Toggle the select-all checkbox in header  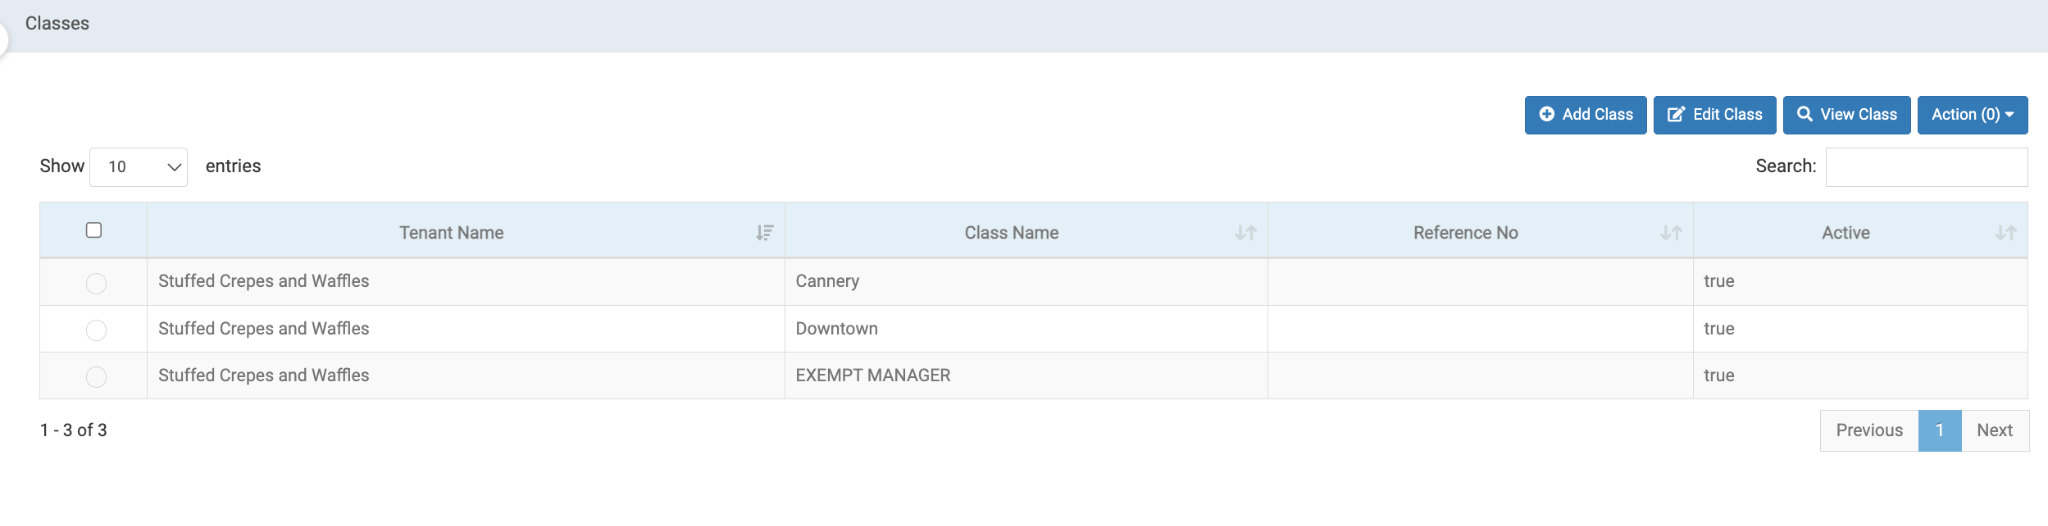[x=94, y=231]
